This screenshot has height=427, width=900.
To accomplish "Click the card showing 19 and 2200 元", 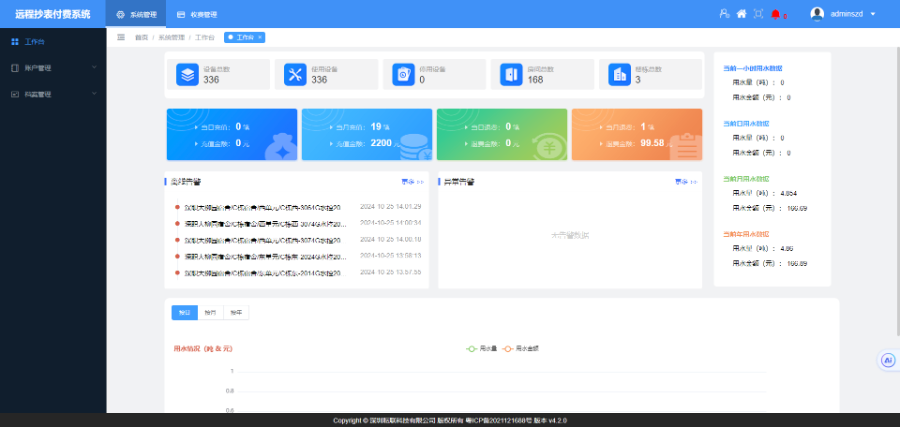I will [x=367, y=134].
